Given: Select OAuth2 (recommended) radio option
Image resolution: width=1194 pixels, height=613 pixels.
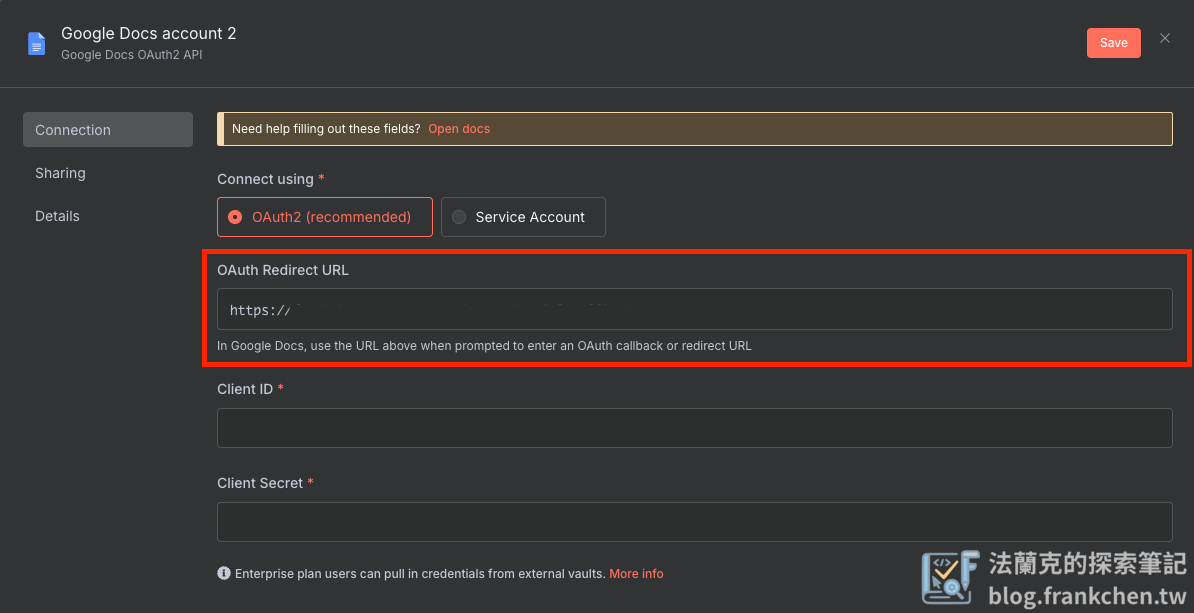Looking at the screenshot, I should coord(325,217).
